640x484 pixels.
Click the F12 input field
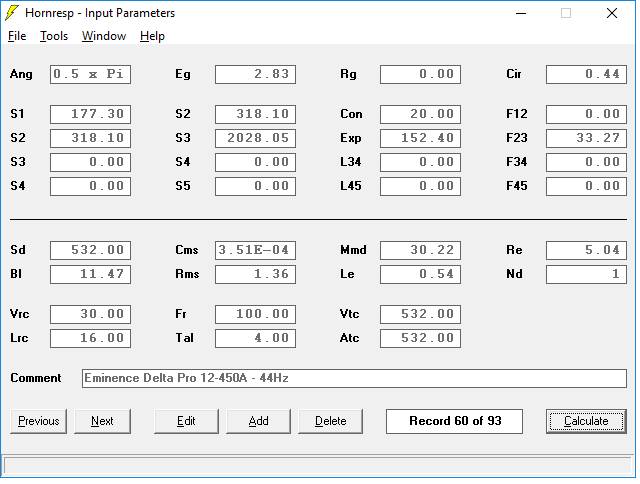click(586, 114)
